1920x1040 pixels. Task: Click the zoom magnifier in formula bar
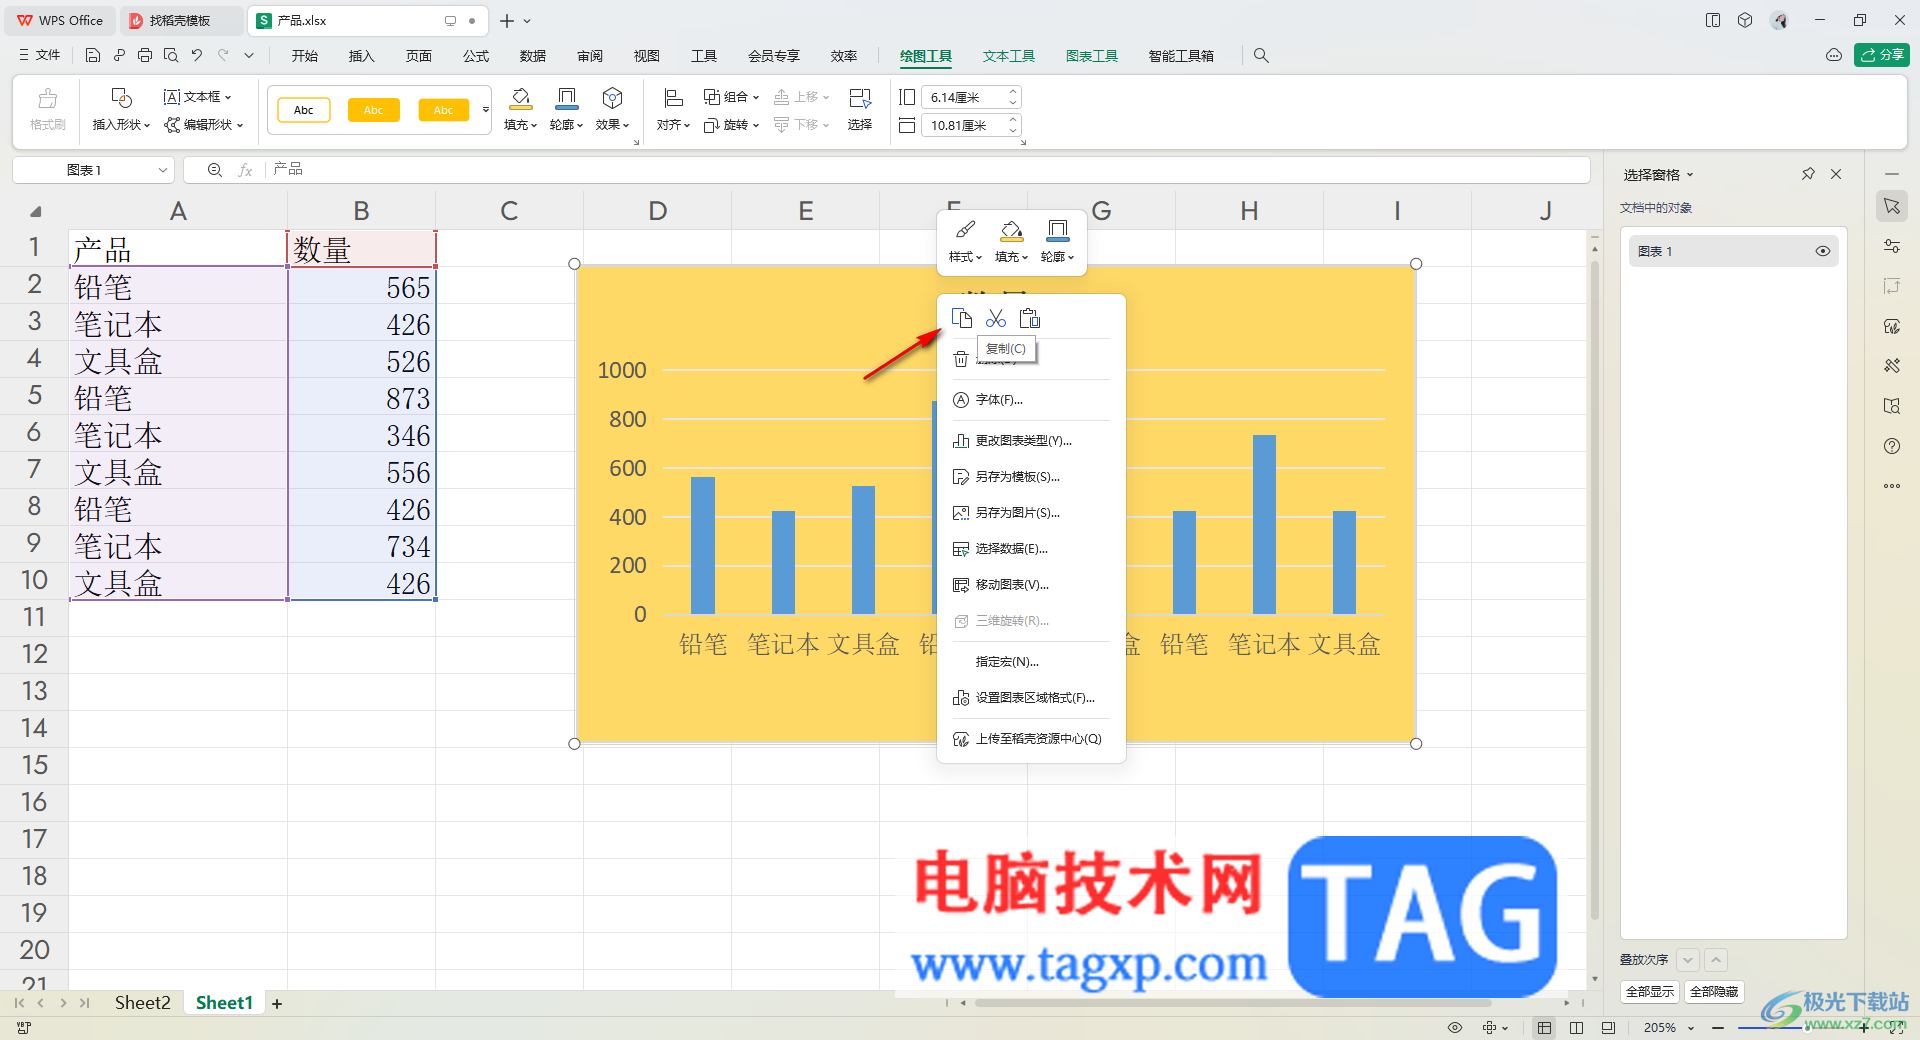[214, 170]
